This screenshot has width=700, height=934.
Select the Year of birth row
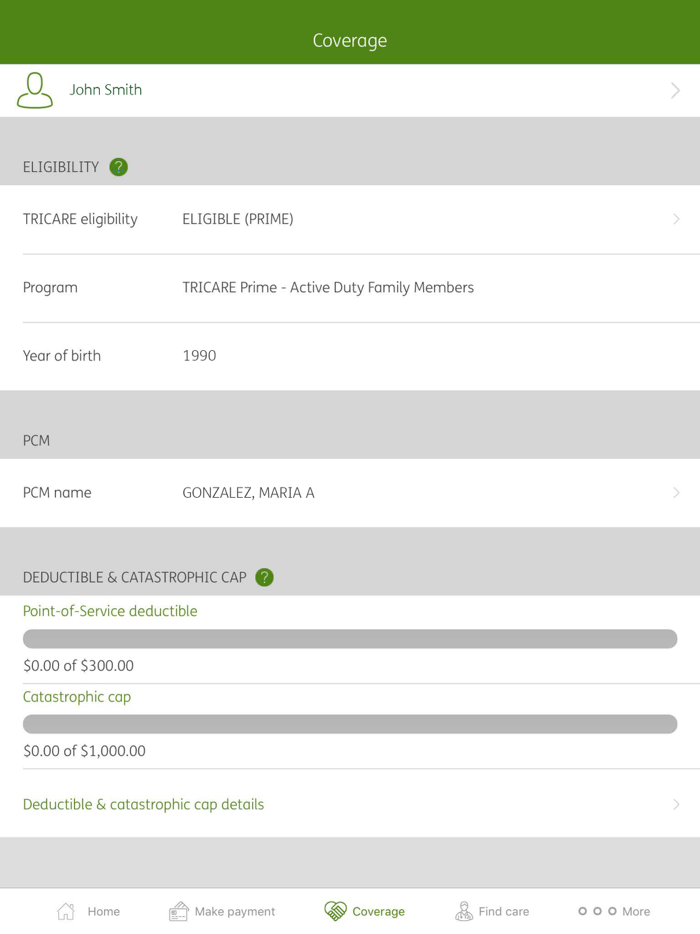click(x=350, y=355)
